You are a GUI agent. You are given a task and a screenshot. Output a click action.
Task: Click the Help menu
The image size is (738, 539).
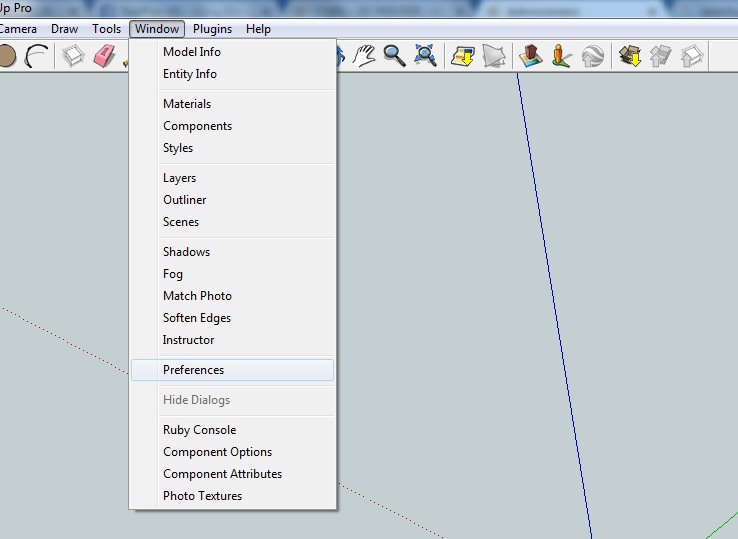tap(258, 29)
